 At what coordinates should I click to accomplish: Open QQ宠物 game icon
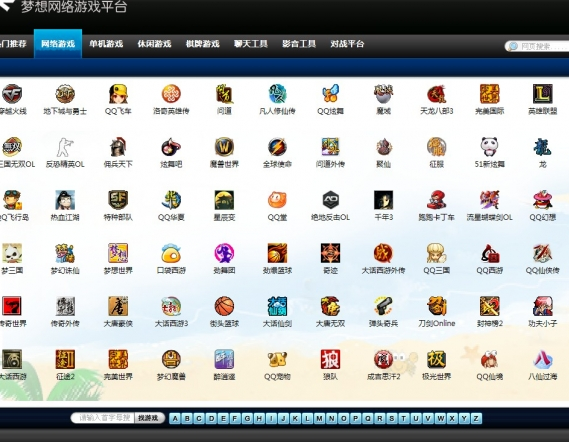(277, 359)
